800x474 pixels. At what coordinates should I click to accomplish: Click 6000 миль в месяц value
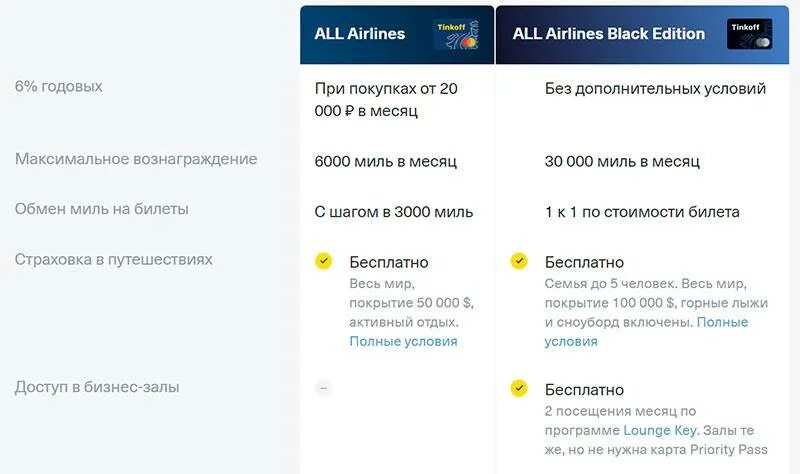pos(386,161)
